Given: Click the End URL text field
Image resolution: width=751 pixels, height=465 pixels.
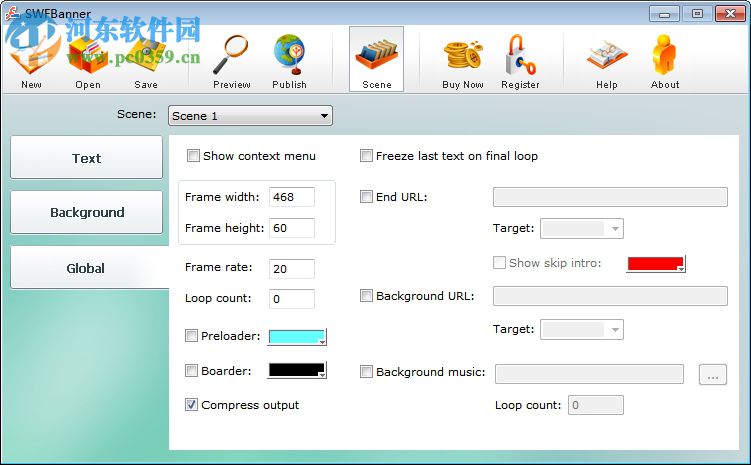Looking at the screenshot, I should (610, 197).
